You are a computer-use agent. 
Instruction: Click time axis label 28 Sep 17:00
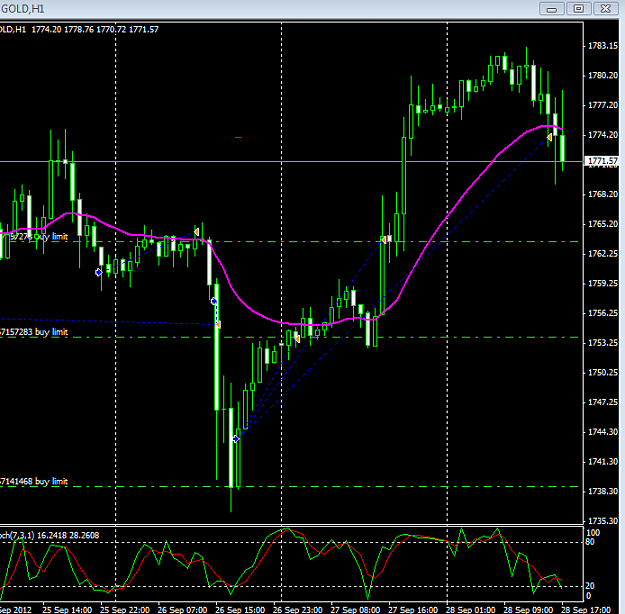point(586,610)
